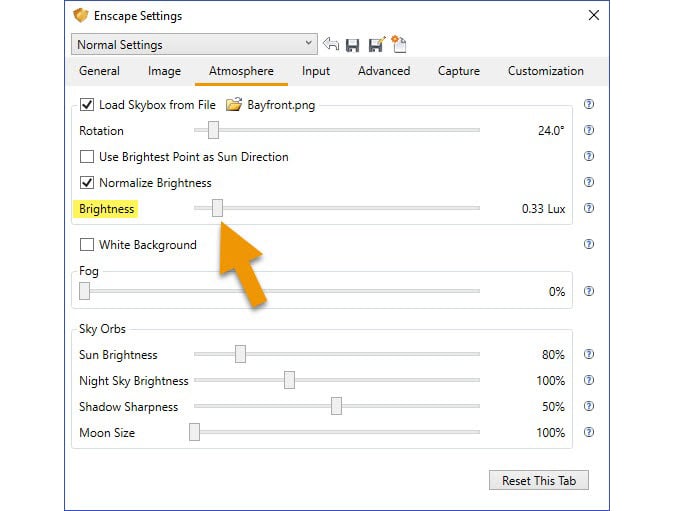Image resolution: width=676 pixels, height=511 pixels.
Task: Open help icon for Normalize Brightness
Action: click(588, 182)
